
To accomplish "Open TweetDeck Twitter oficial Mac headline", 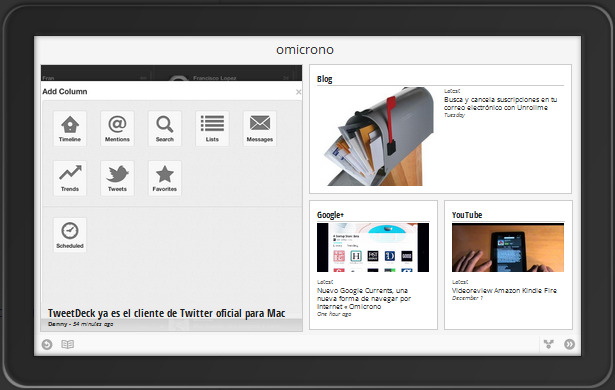I will click(167, 313).
